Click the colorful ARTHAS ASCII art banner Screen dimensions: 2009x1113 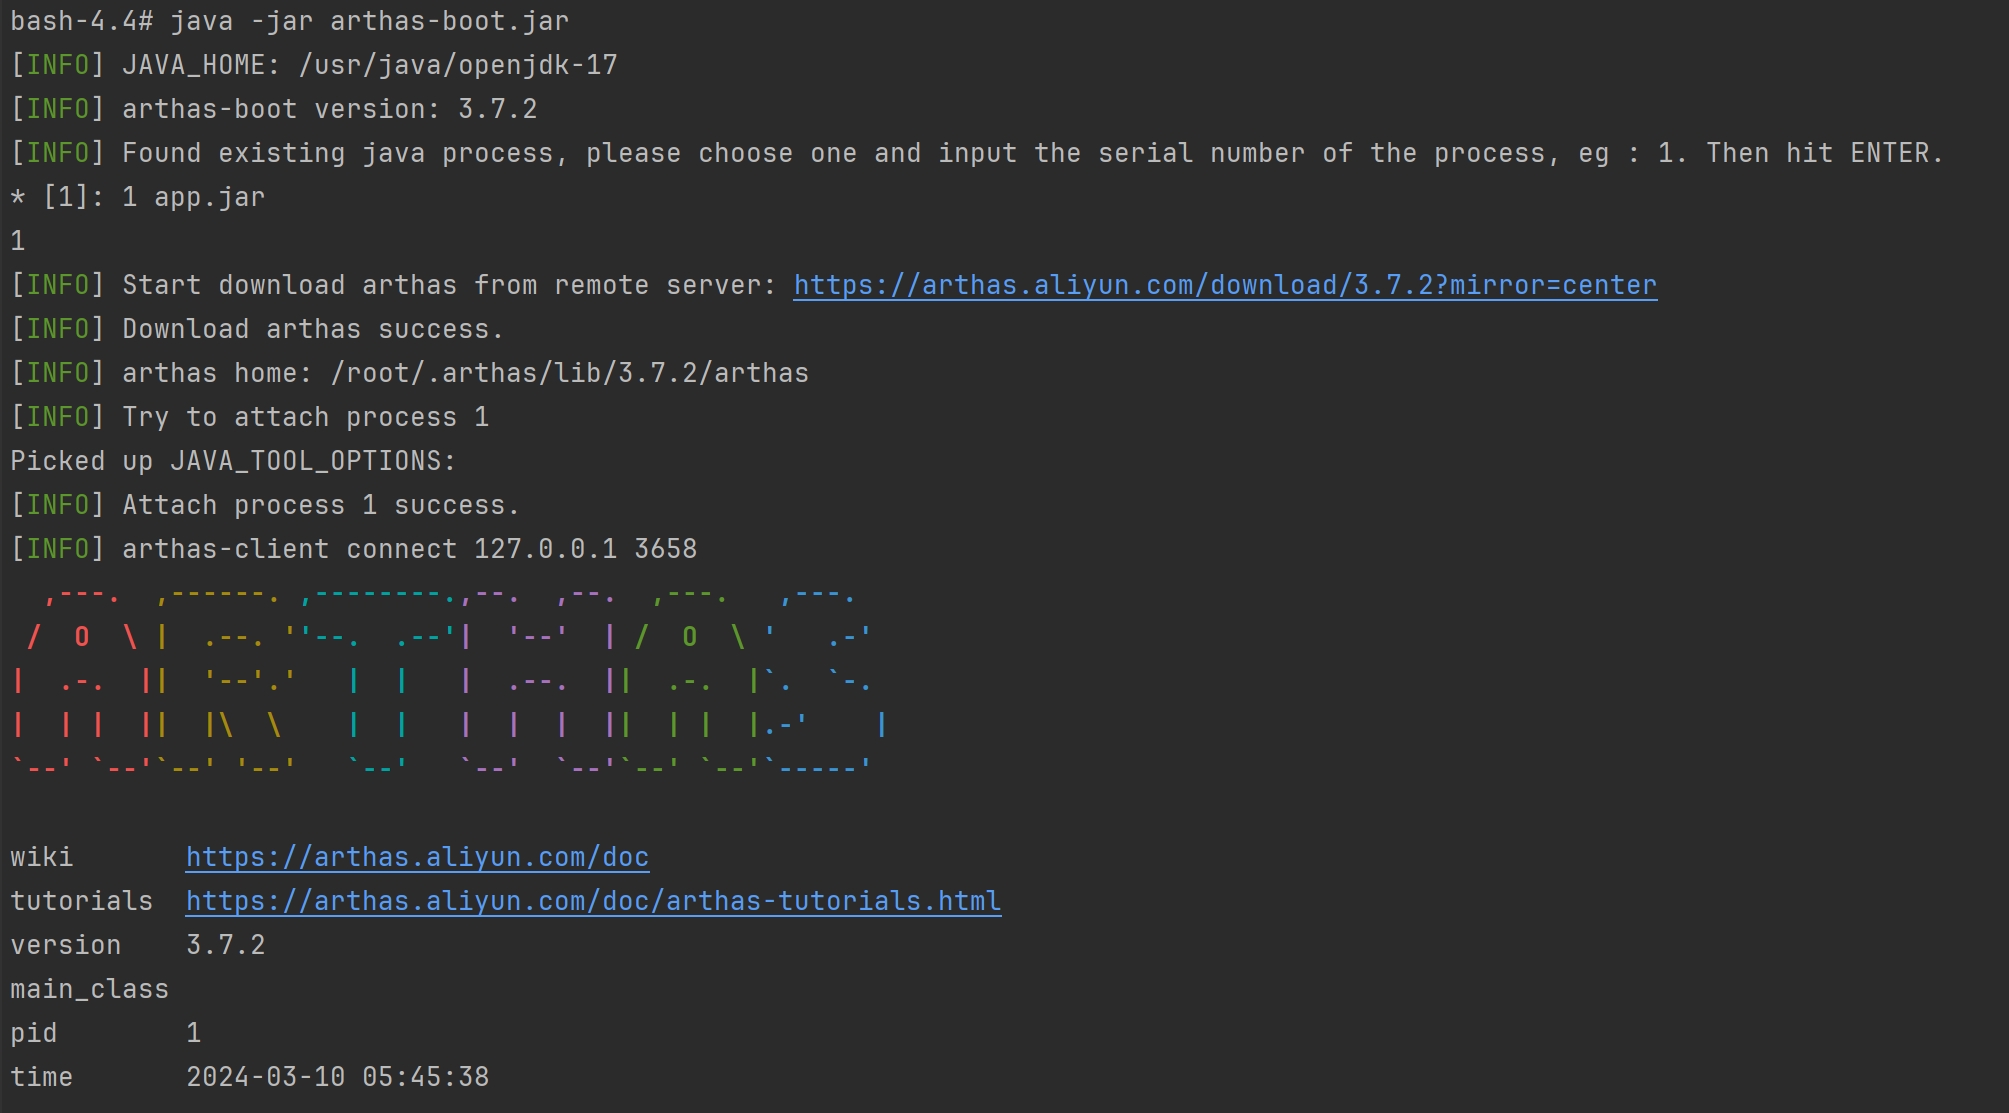449,680
